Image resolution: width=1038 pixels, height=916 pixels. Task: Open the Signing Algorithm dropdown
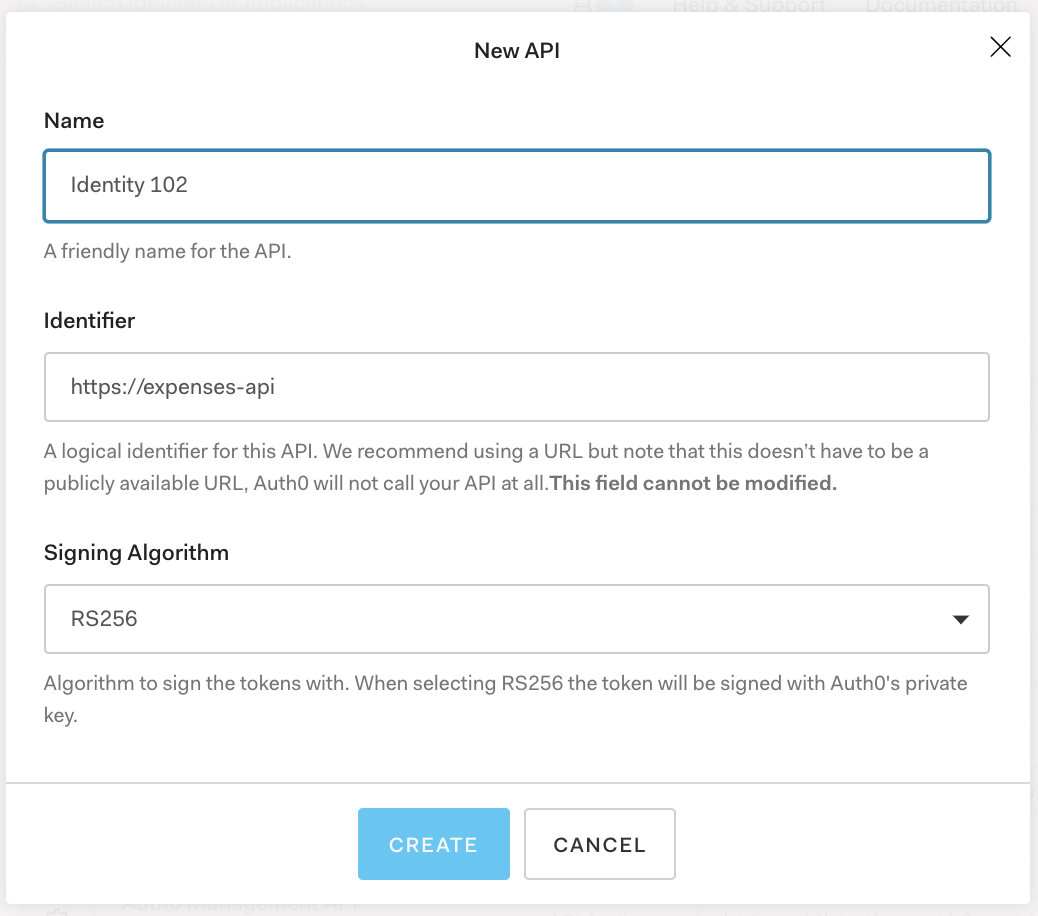(517, 619)
